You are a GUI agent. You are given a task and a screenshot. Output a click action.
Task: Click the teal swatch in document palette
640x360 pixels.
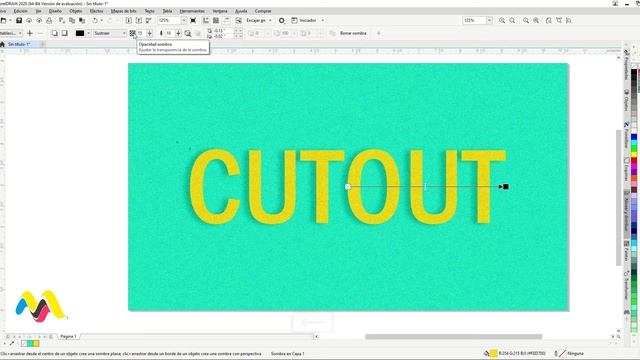pos(31,344)
